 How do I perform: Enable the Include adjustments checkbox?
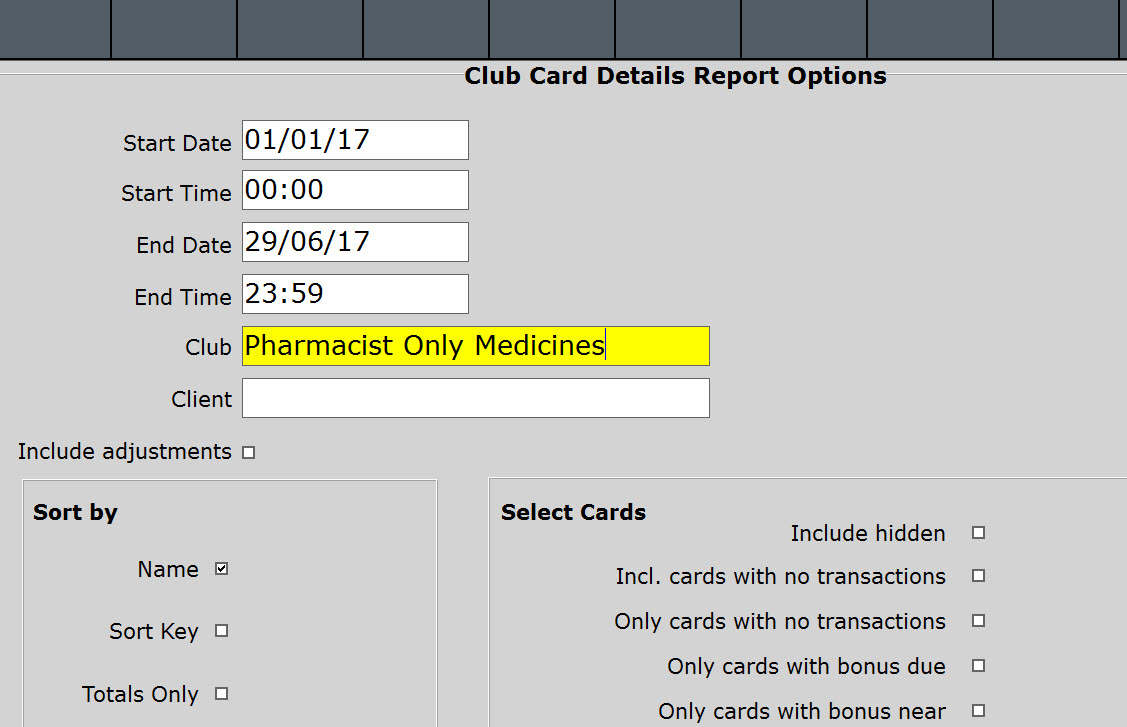[x=249, y=453]
